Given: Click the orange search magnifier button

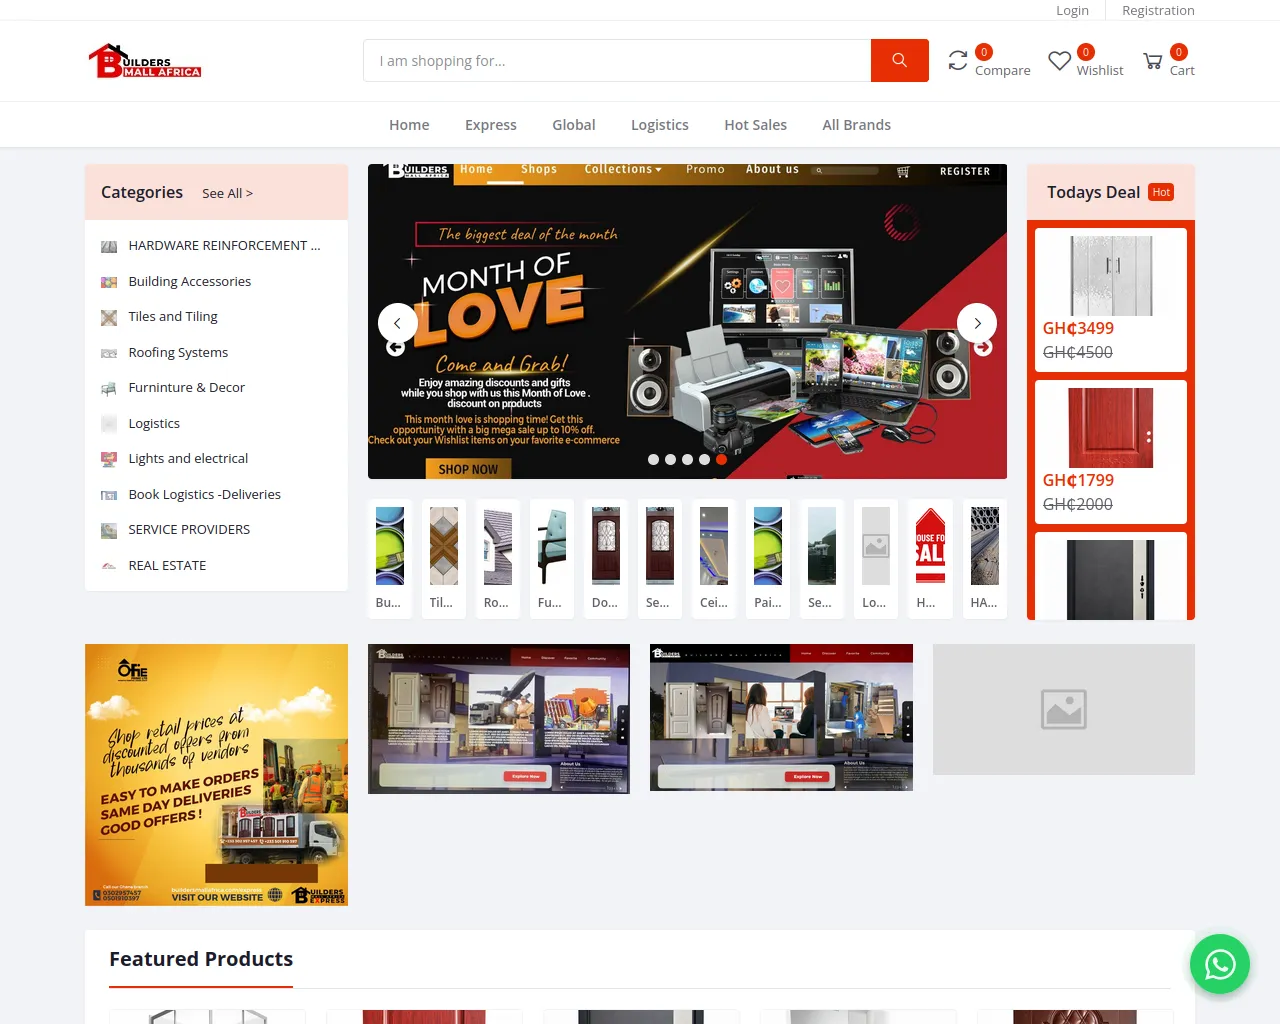Looking at the screenshot, I should pyautogui.click(x=900, y=61).
